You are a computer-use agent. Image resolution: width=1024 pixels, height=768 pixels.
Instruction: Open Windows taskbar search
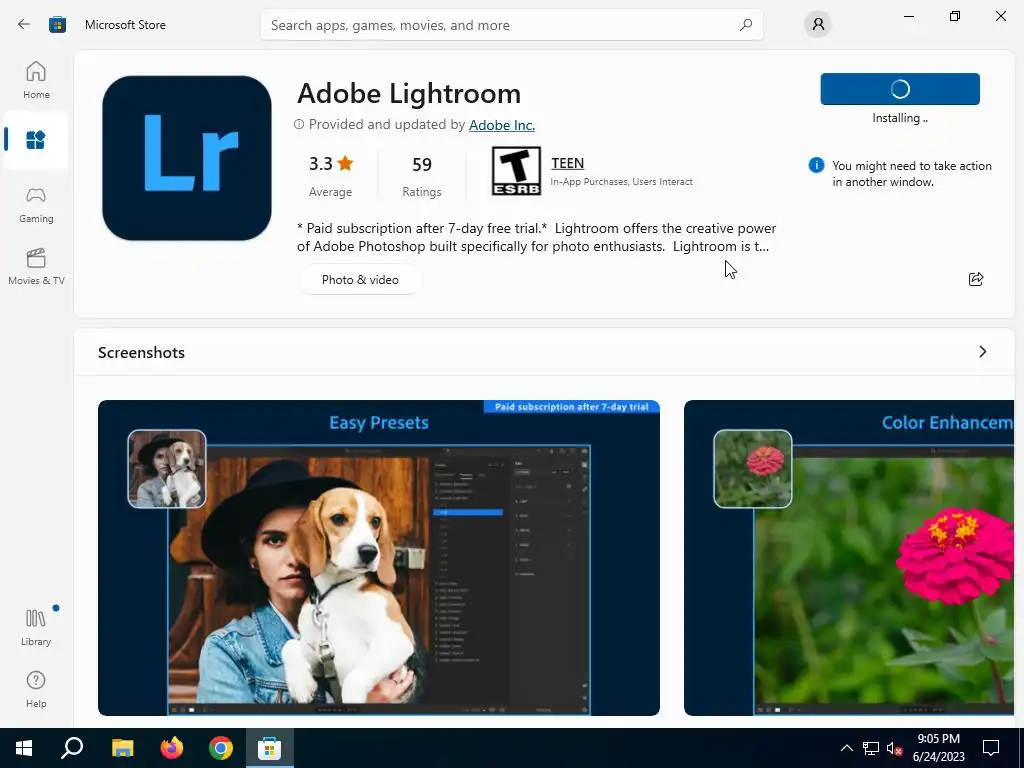(x=72, y=748)
